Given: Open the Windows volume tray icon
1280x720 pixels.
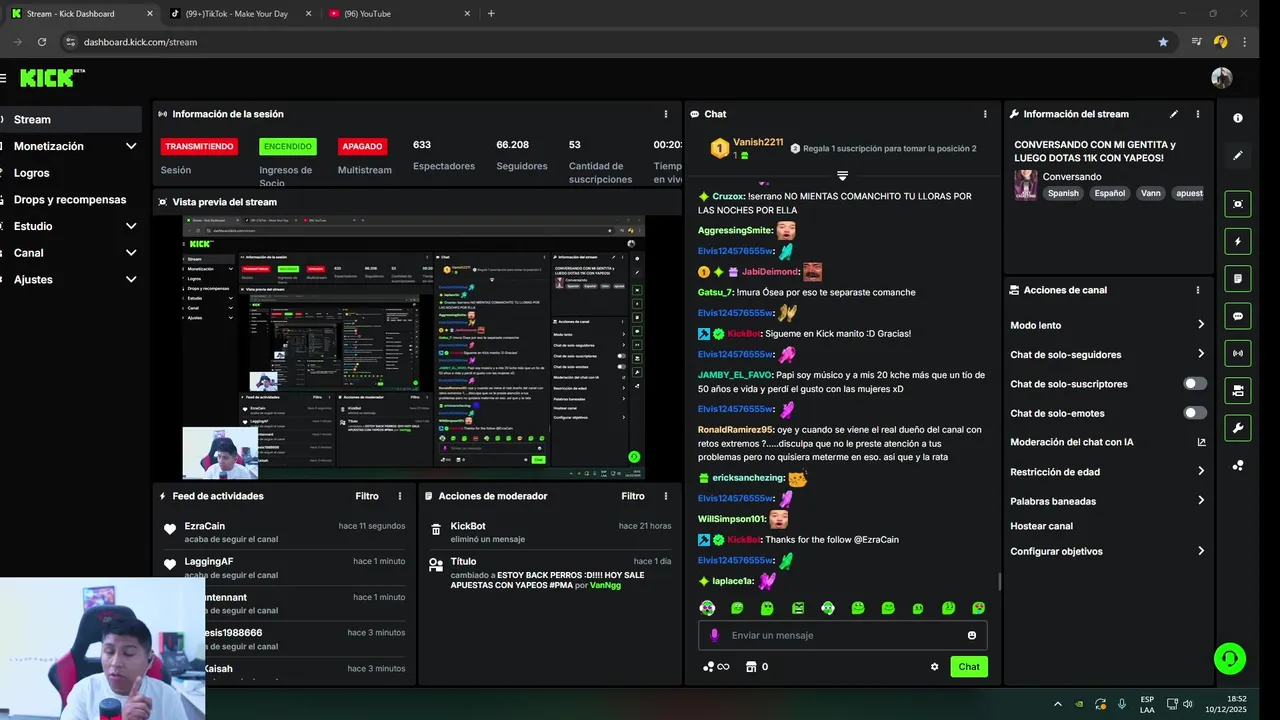Looking at the screenshot, I should pyautogui.click(x=1187, y=704).
